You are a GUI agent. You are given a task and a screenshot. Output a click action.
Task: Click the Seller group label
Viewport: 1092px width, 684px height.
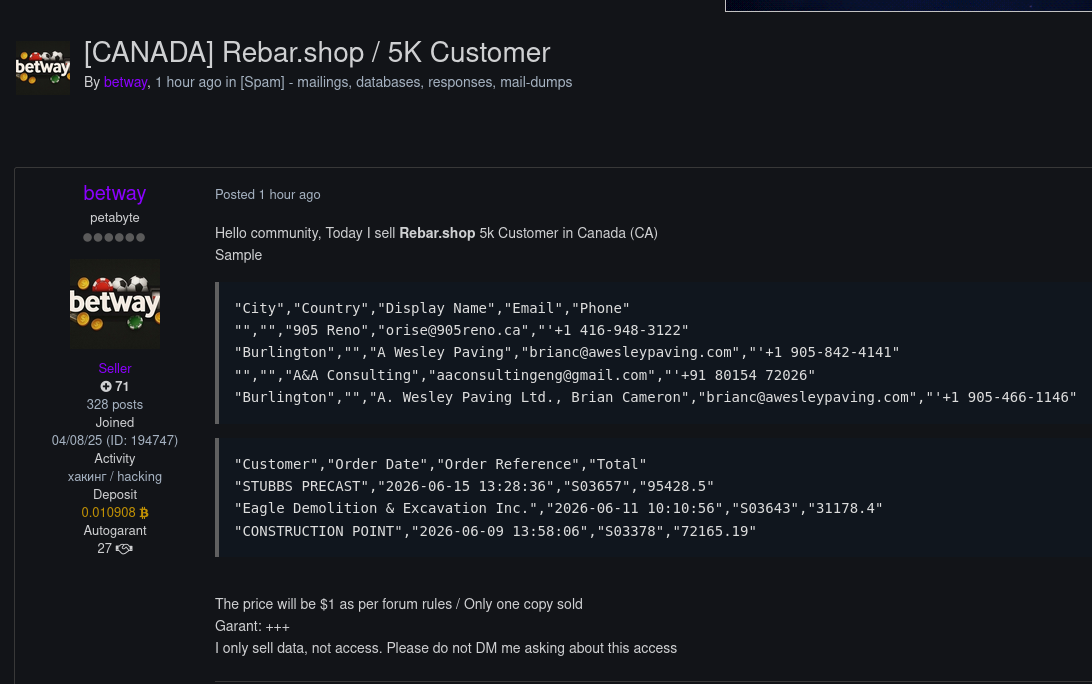[x=115, y=368]
